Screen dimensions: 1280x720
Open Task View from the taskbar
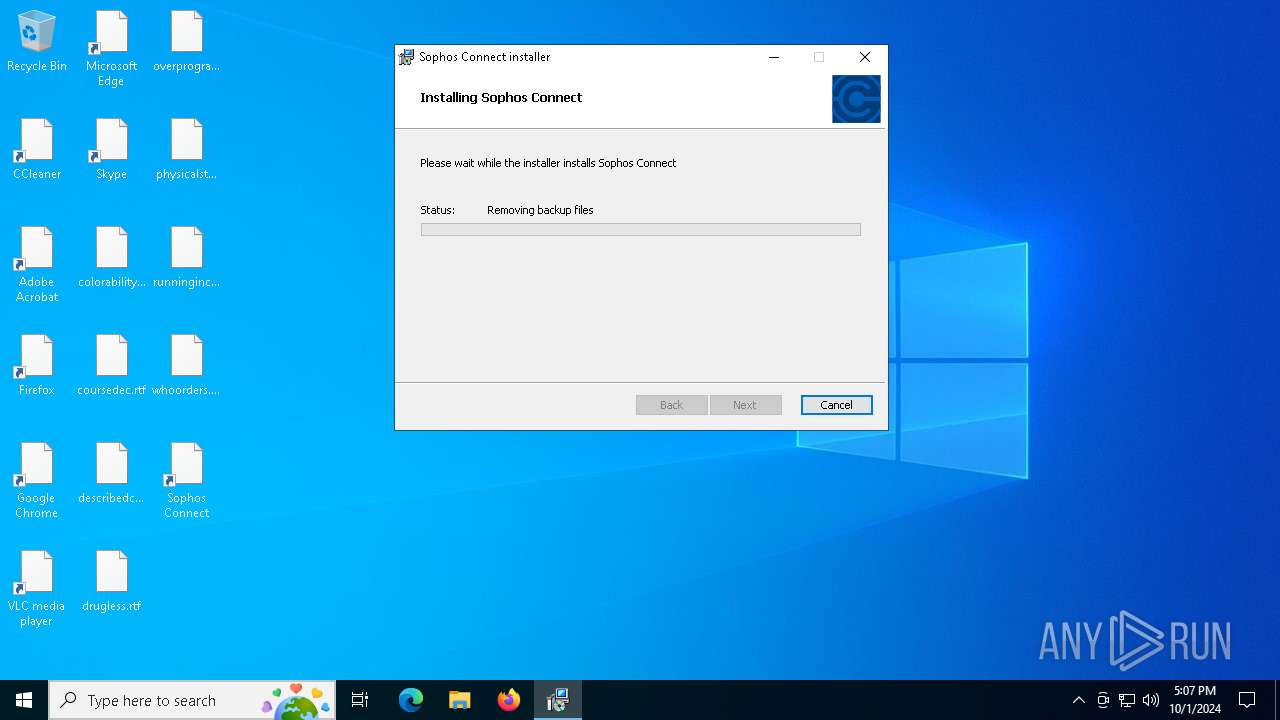tap(360, 700)
